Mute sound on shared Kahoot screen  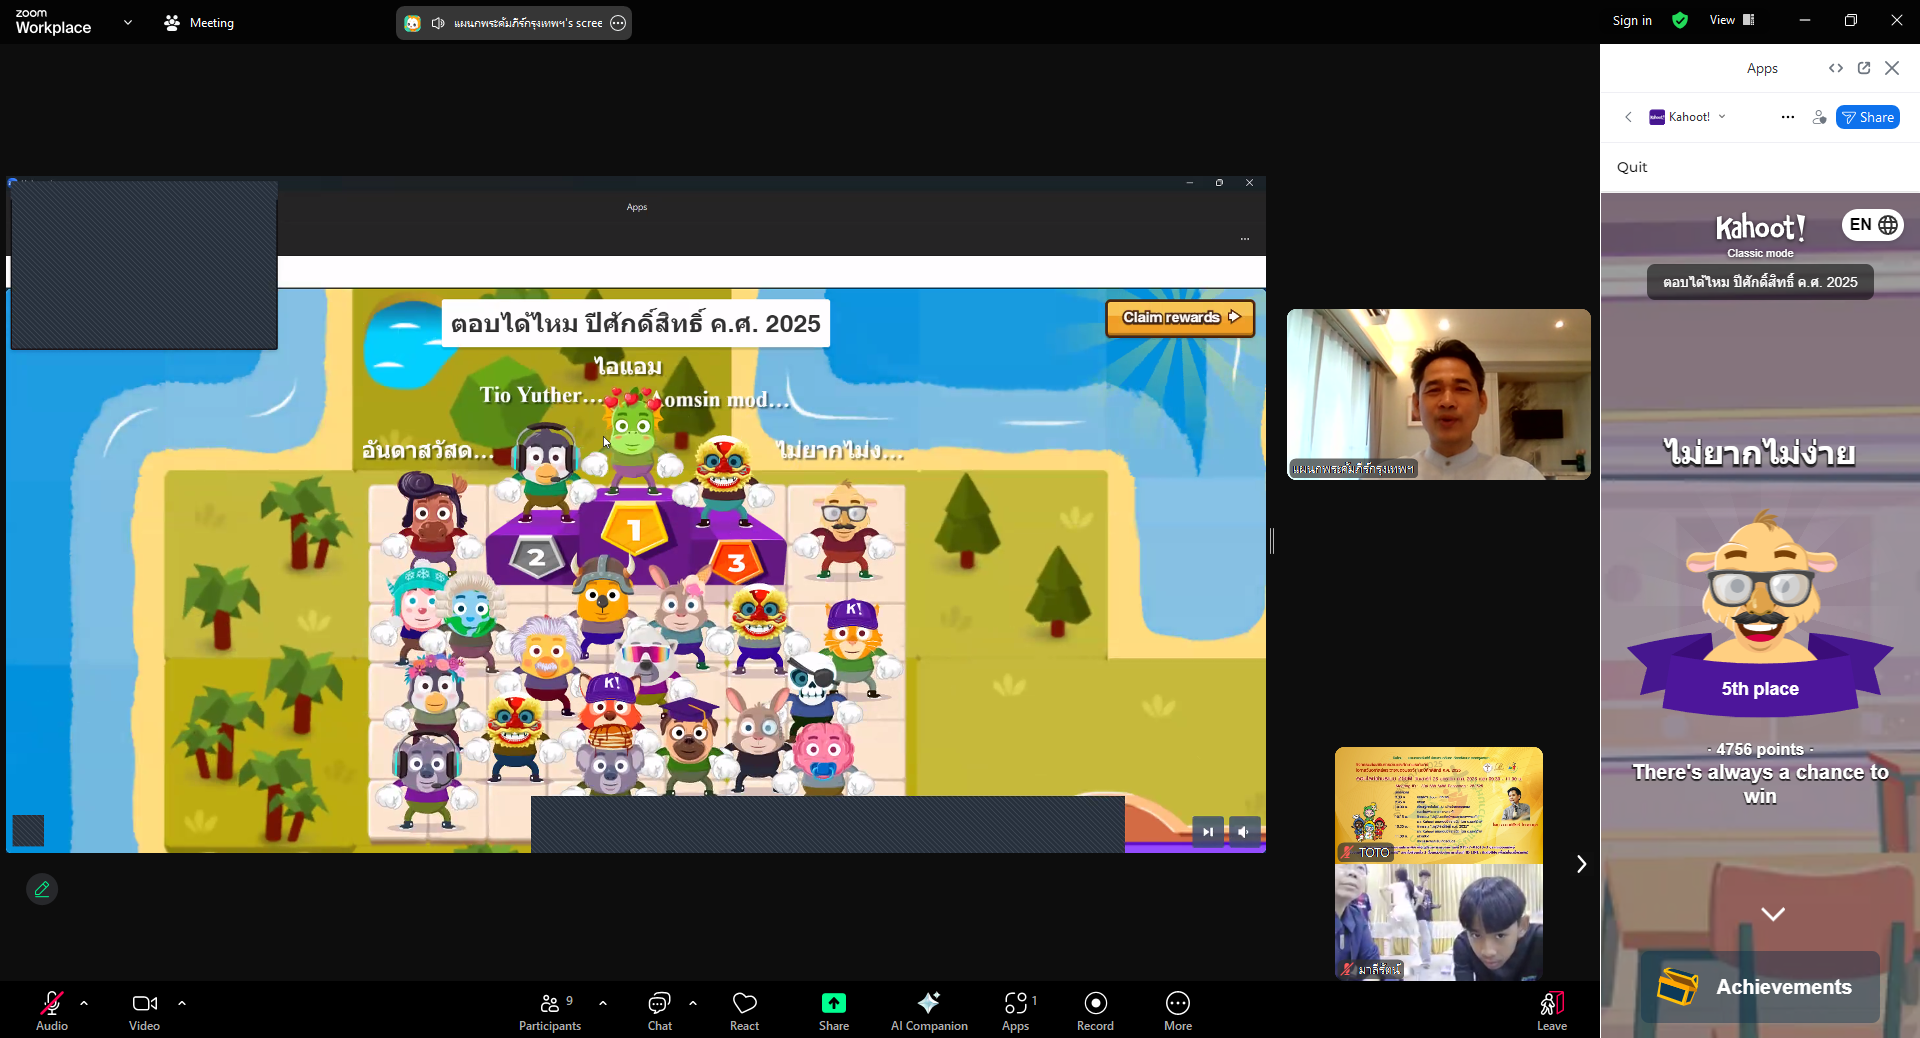pos(1244,831)
